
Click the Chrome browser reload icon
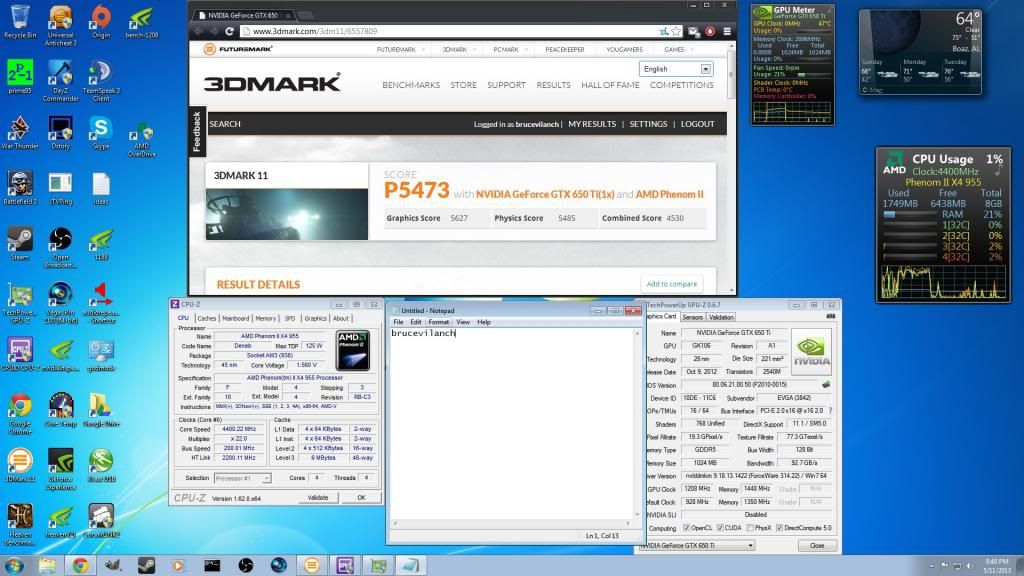tap(229, 31)
